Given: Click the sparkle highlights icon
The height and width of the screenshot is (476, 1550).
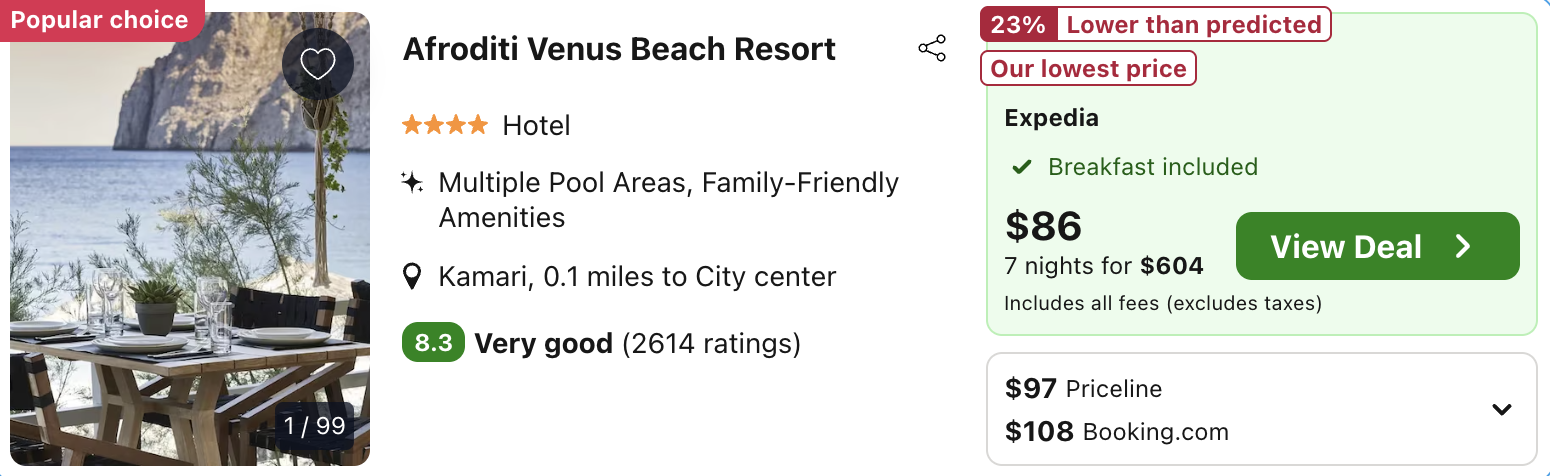Looking at the screenshot, I should [x=411, y=183].
